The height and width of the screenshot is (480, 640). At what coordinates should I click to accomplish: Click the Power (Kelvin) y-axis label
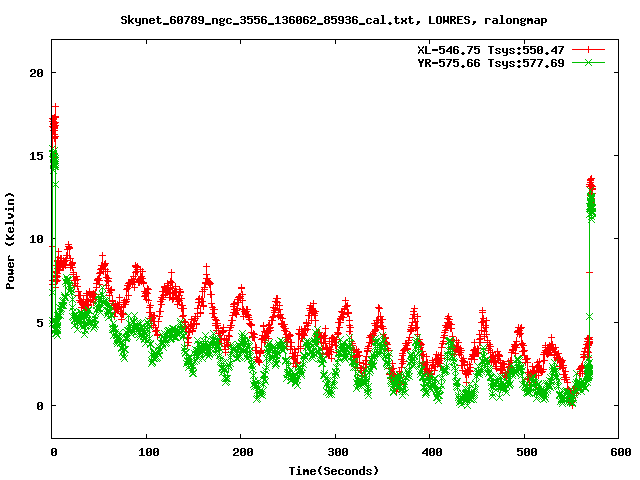point(10,241)
